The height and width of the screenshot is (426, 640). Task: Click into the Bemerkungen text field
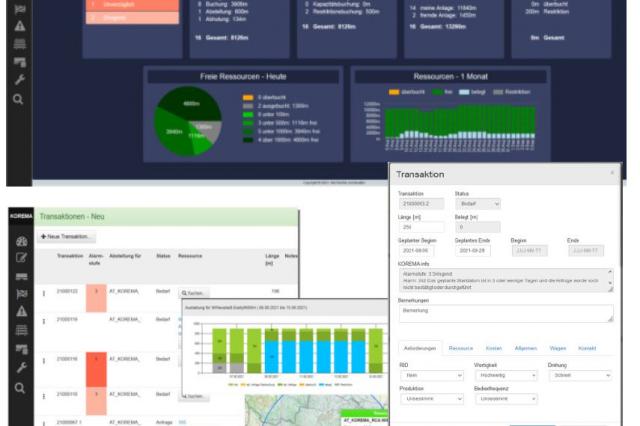[504, 313]
